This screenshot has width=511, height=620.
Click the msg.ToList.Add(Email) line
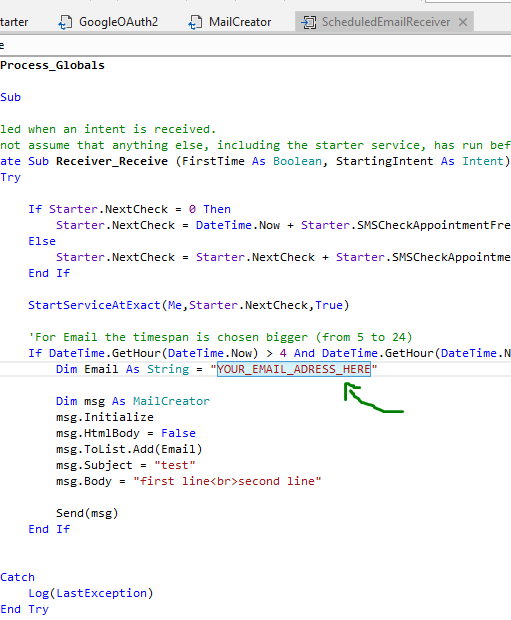(129, 449)
